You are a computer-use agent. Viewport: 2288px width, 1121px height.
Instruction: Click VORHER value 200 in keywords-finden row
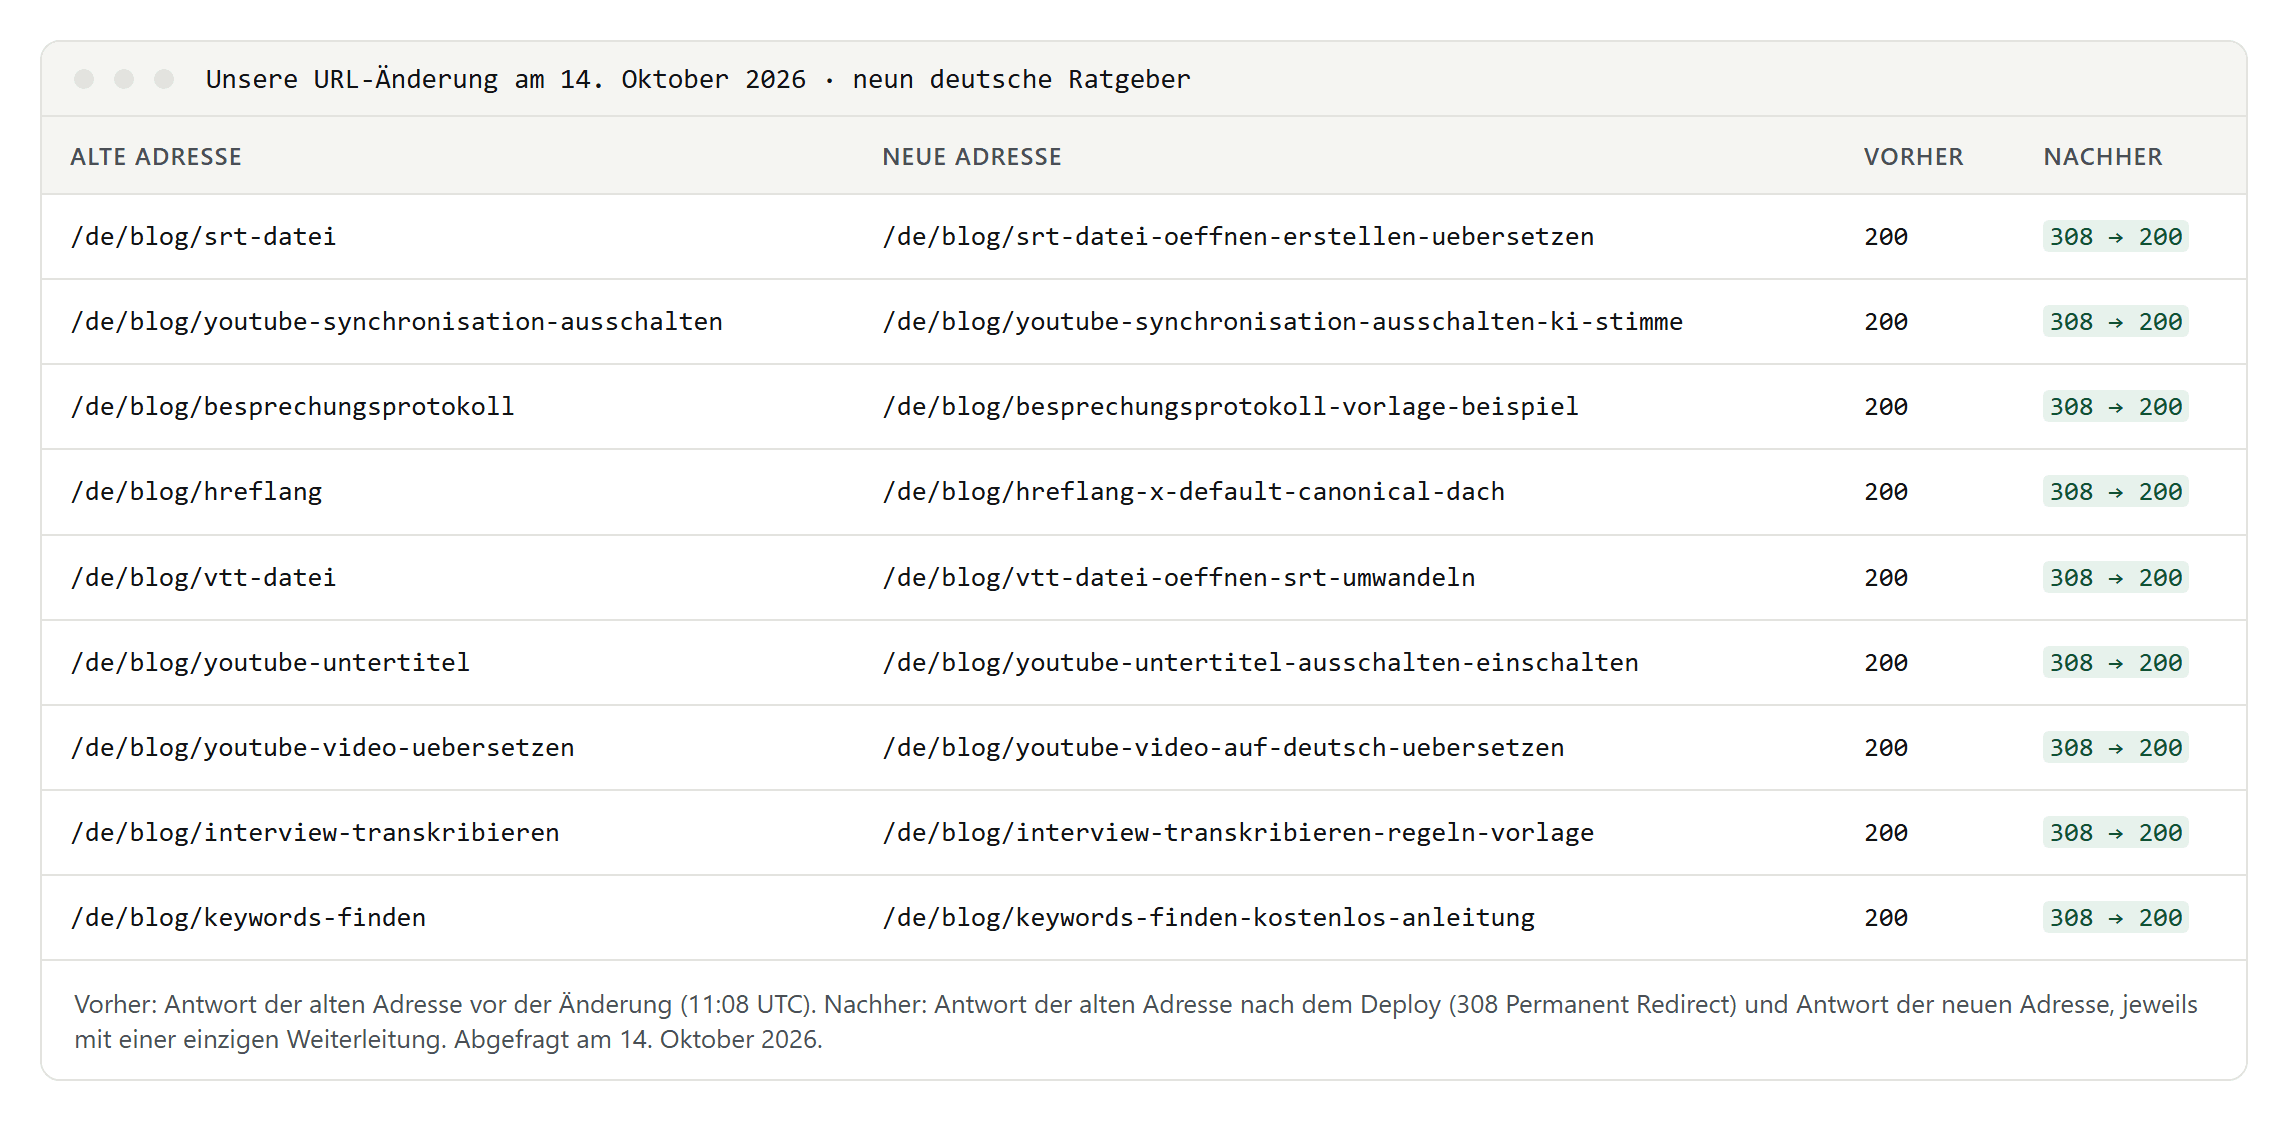point(1886,918)
